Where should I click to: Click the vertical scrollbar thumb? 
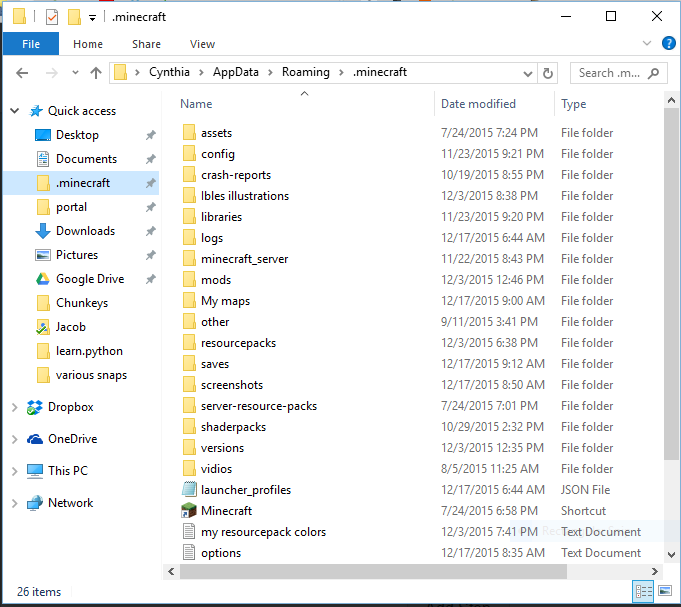pos(671,284)
